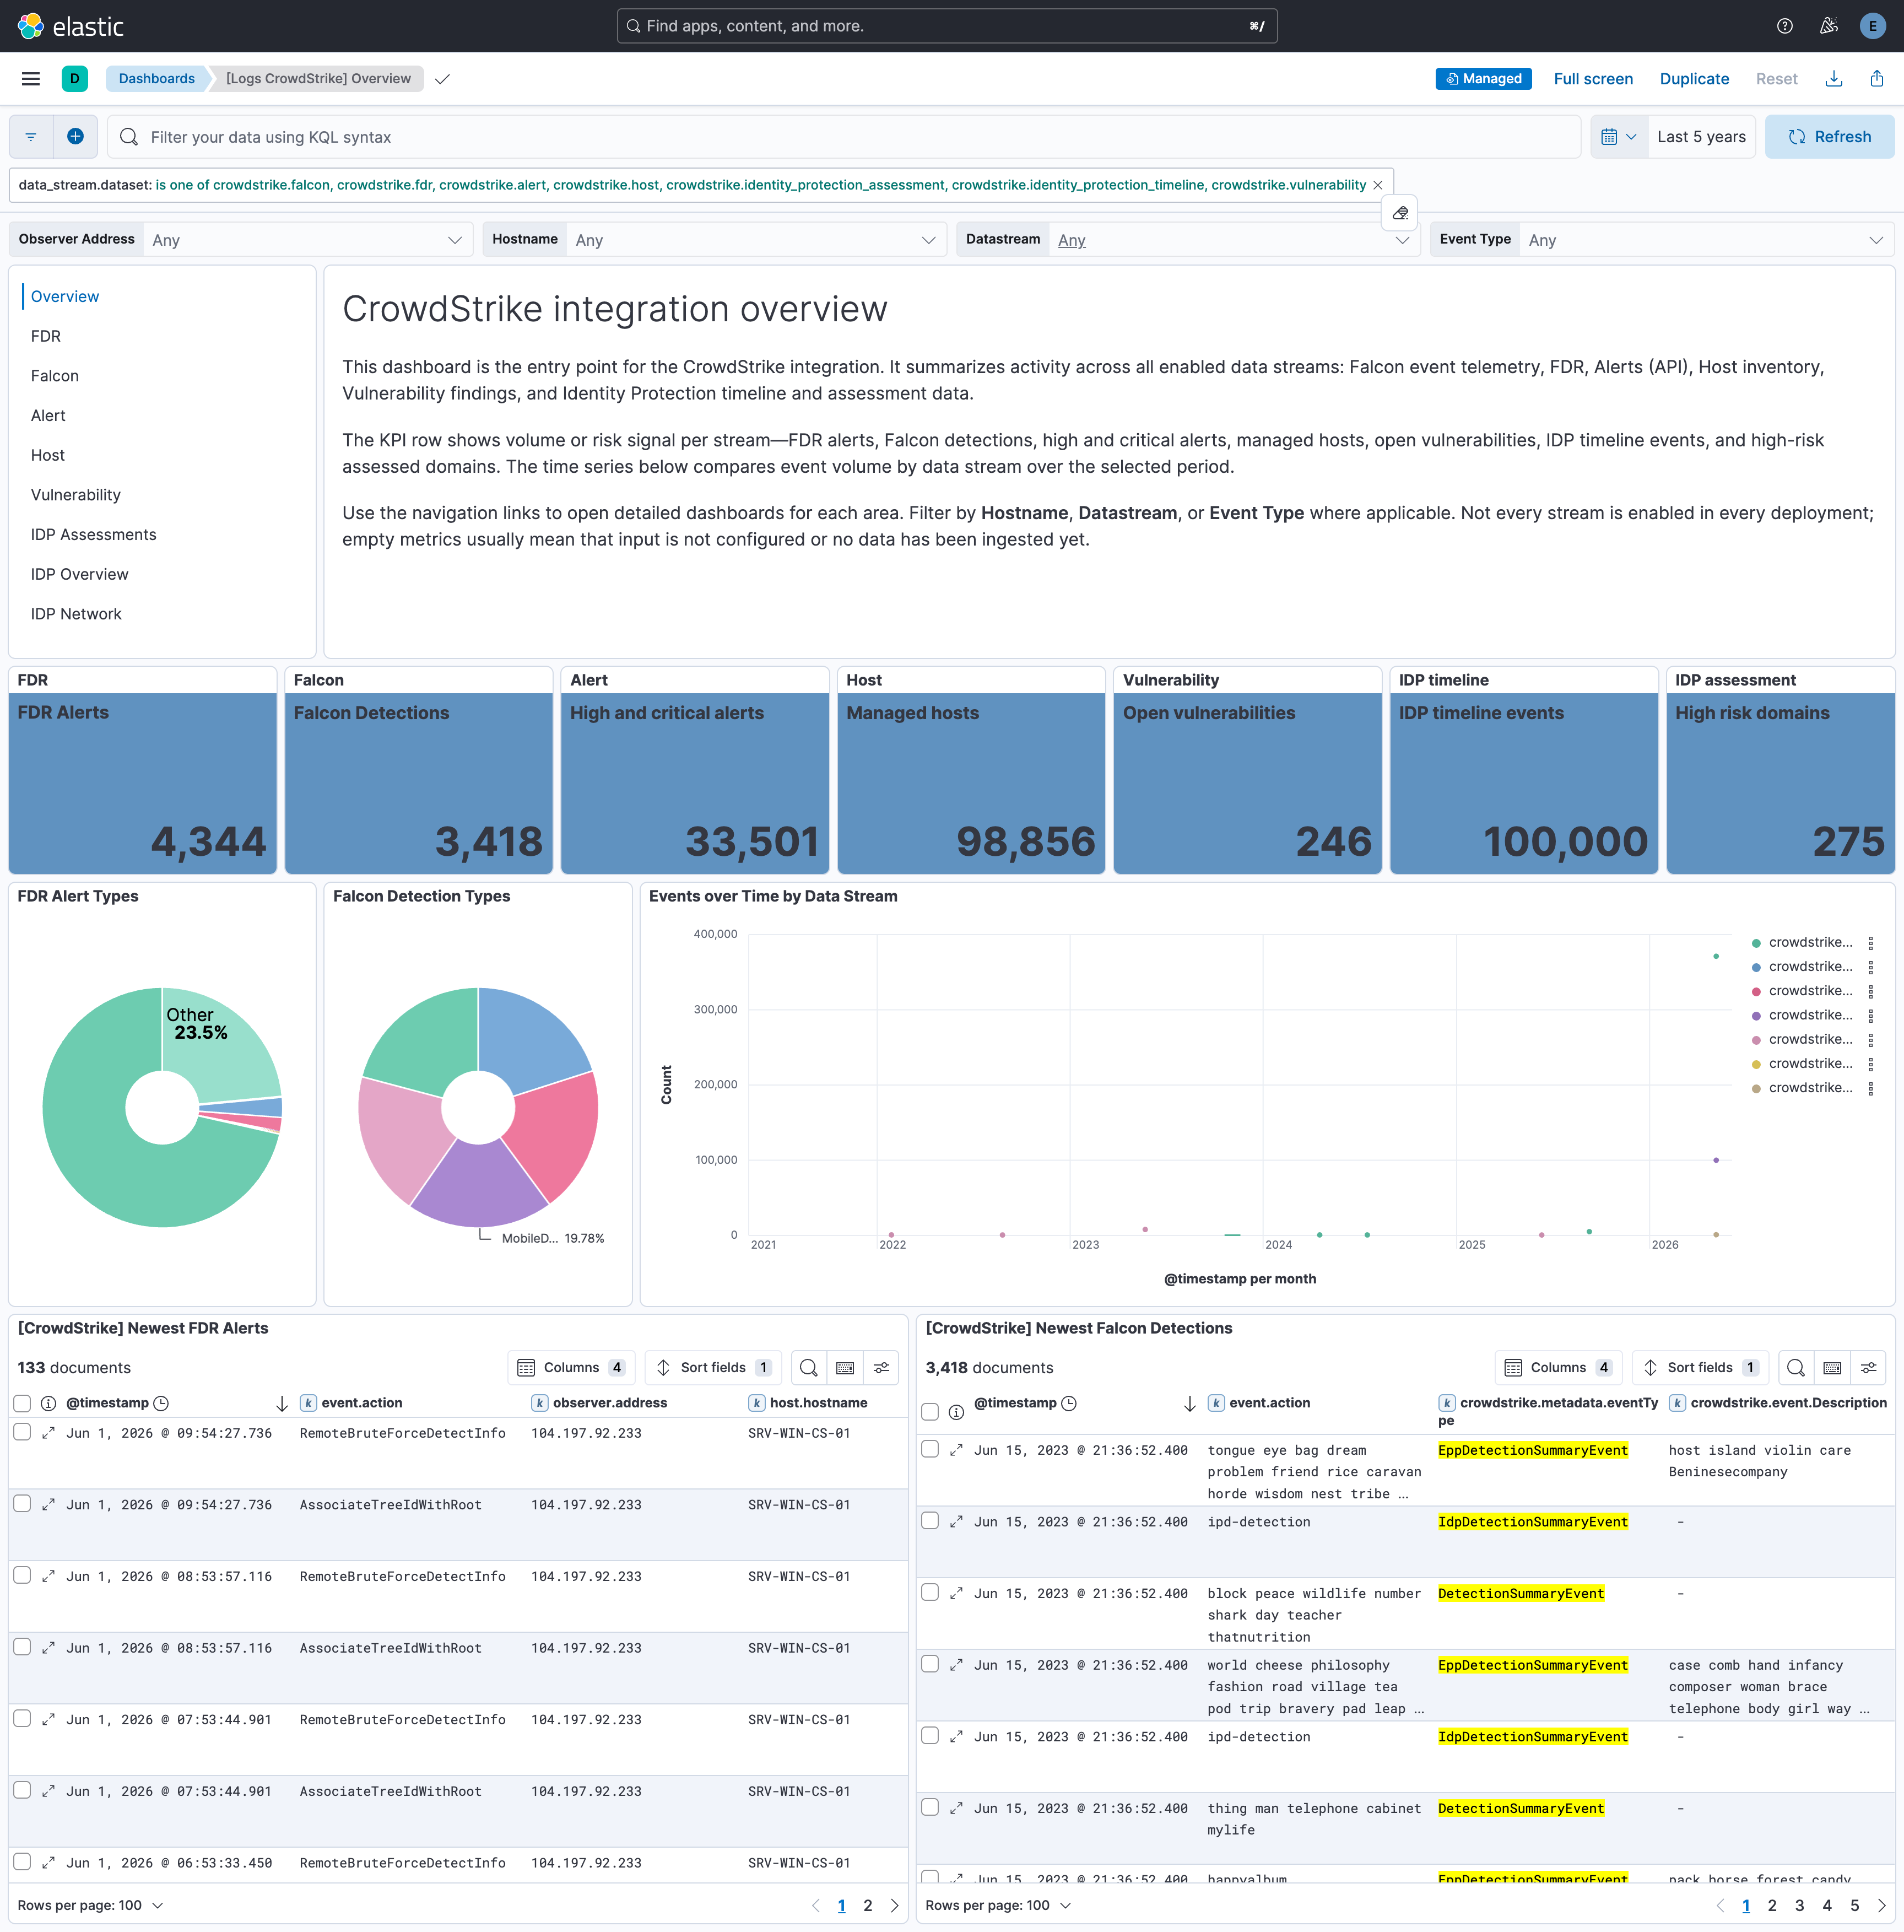This screenshot has height=1932, width=1904.
Task: Open search in Newest Falcon Detections table
Action: pyautogui.click(x=1796, y=1367)
